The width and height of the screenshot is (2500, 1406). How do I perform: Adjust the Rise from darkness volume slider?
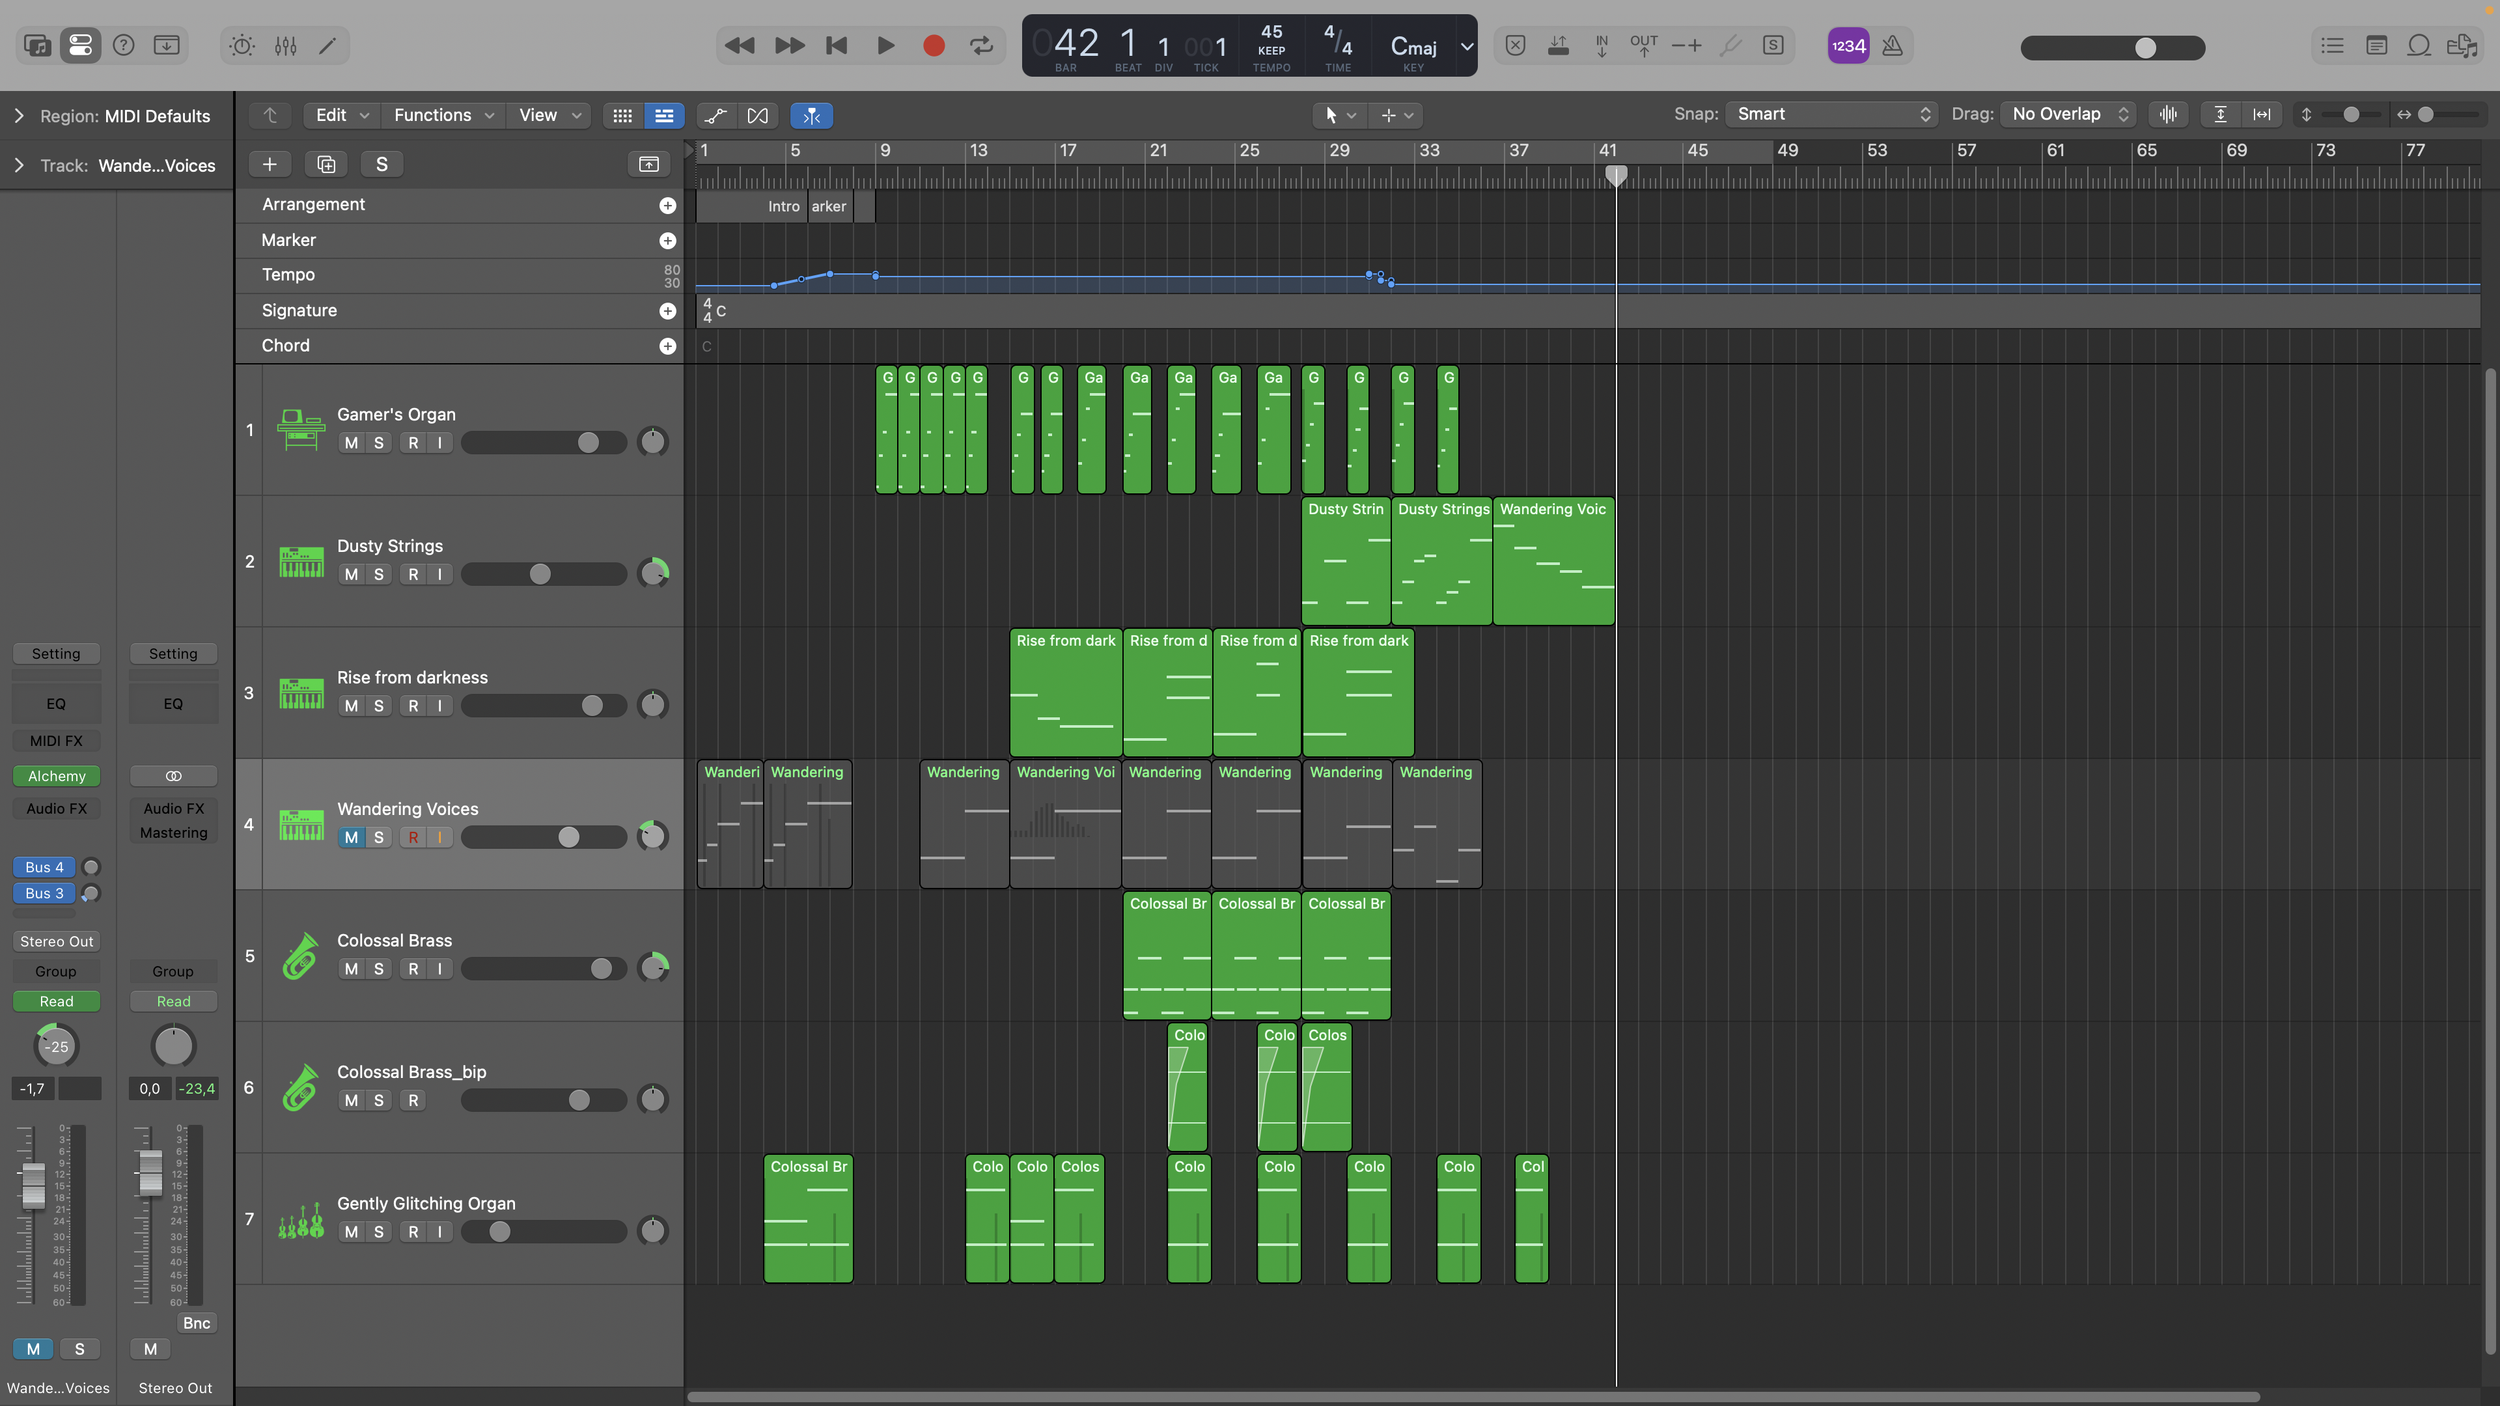pyautogui.click(x=592, y=706)
